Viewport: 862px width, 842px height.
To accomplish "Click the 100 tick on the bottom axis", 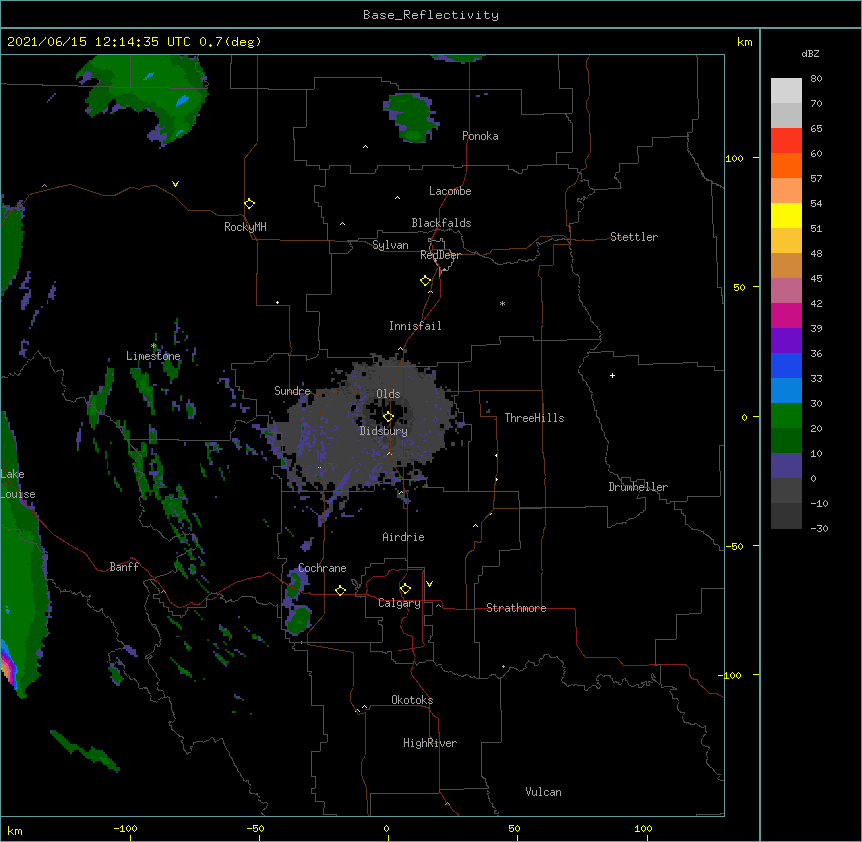I will pyautogui.click(x=643, y=829).
